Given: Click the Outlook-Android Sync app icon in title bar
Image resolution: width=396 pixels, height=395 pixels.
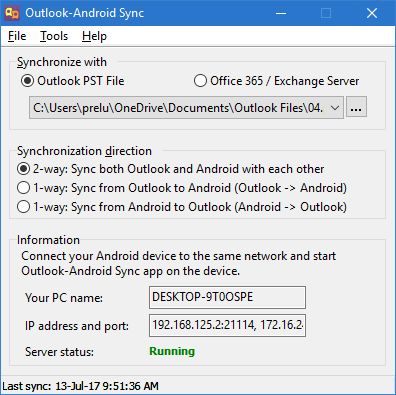Looking at the screenshot, I should (x=12, y=13).
